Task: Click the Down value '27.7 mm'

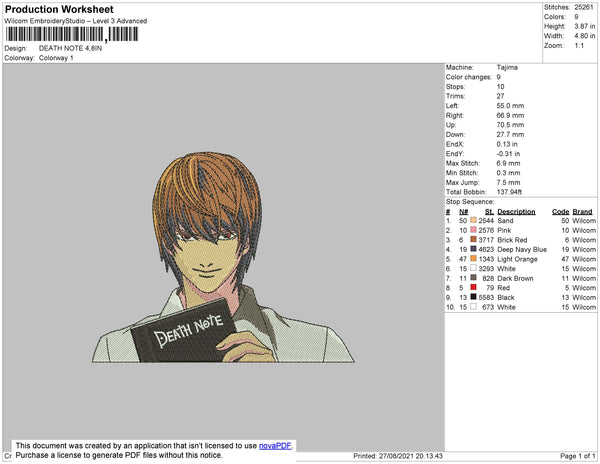Action: [510, 134]
